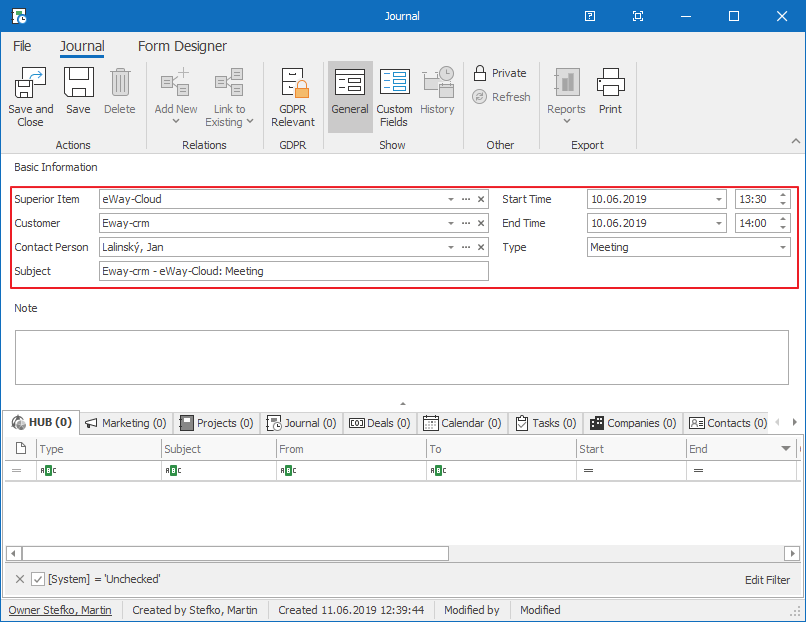This screenshot has height=622, width=806.
Task: Click the Edit Filter link
Action: [x=767, y=580]
